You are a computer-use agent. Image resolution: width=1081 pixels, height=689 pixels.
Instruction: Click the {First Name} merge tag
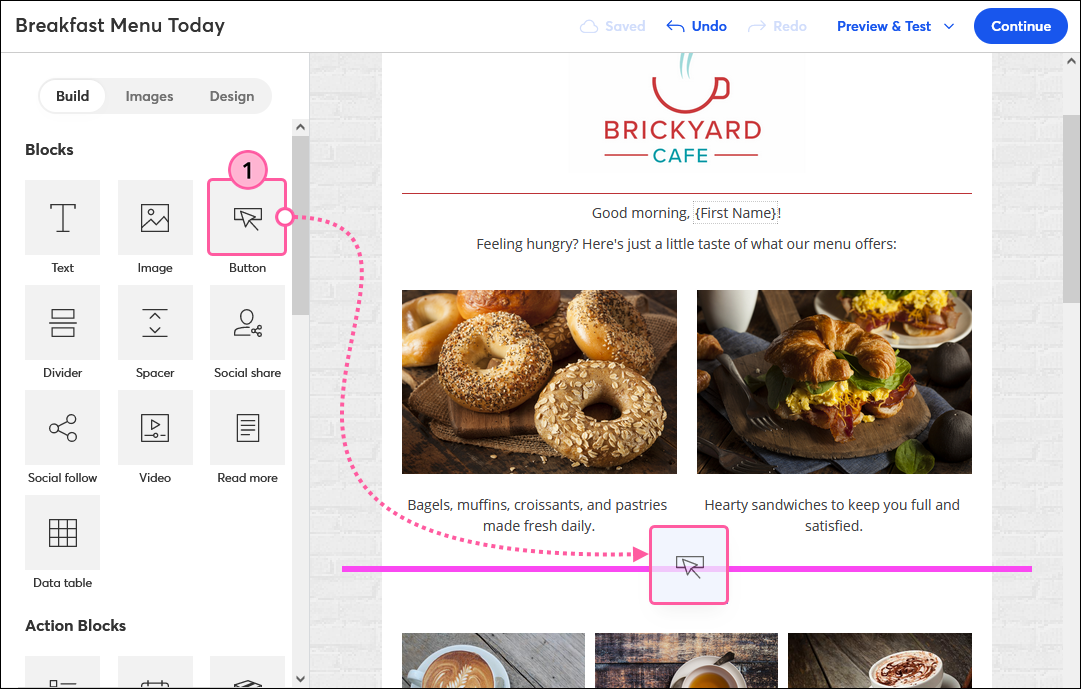(x=736, y=213)
